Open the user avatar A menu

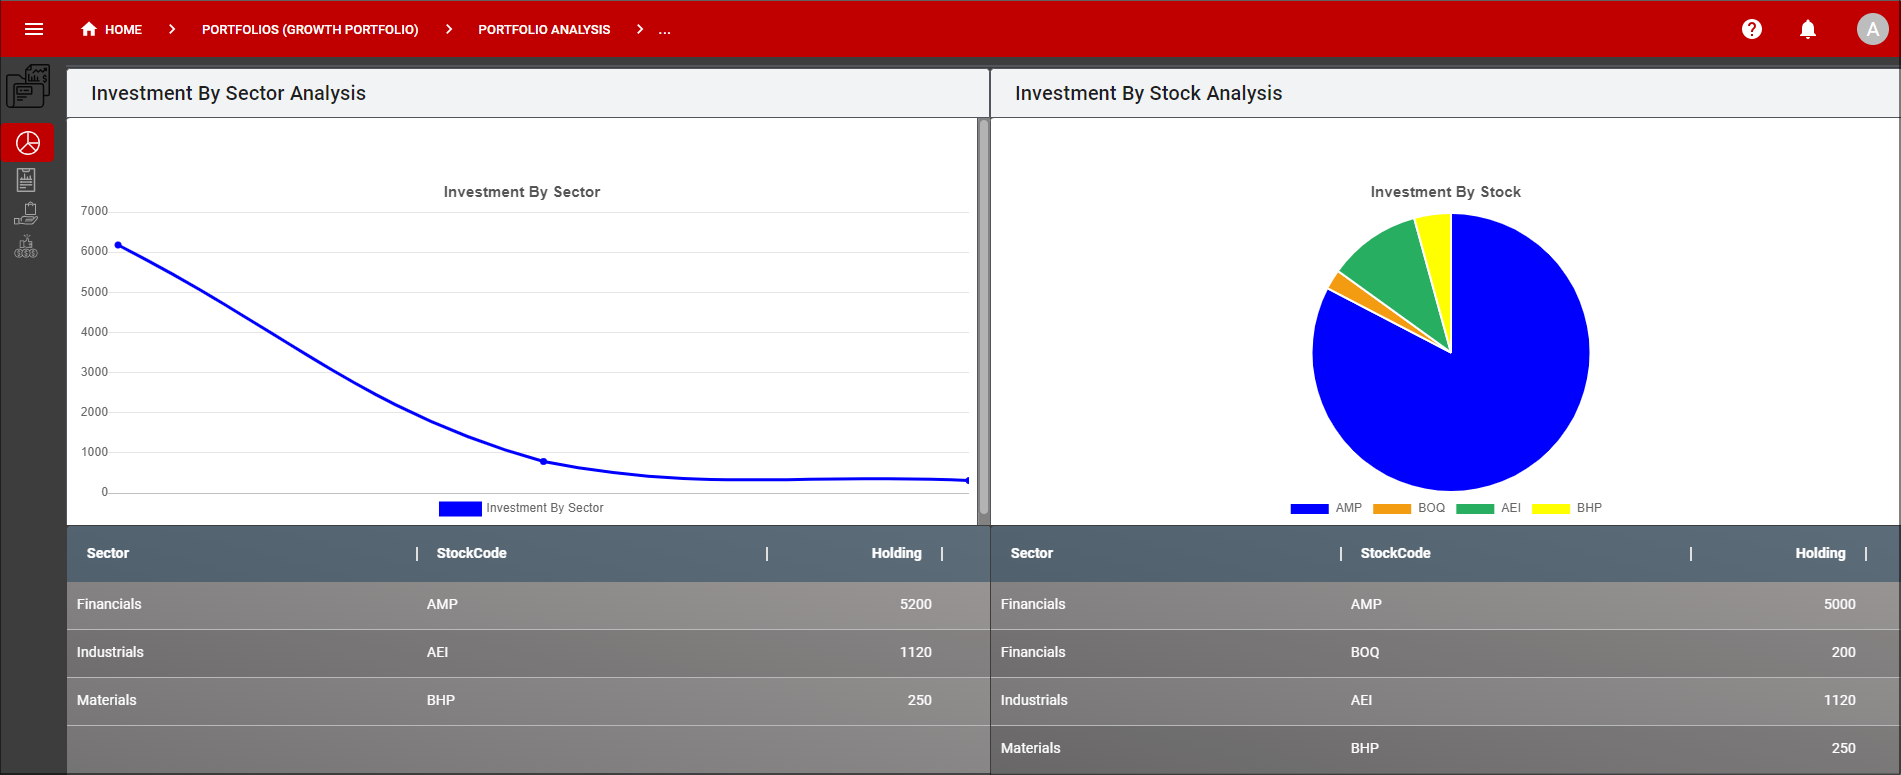(1872, 29)
